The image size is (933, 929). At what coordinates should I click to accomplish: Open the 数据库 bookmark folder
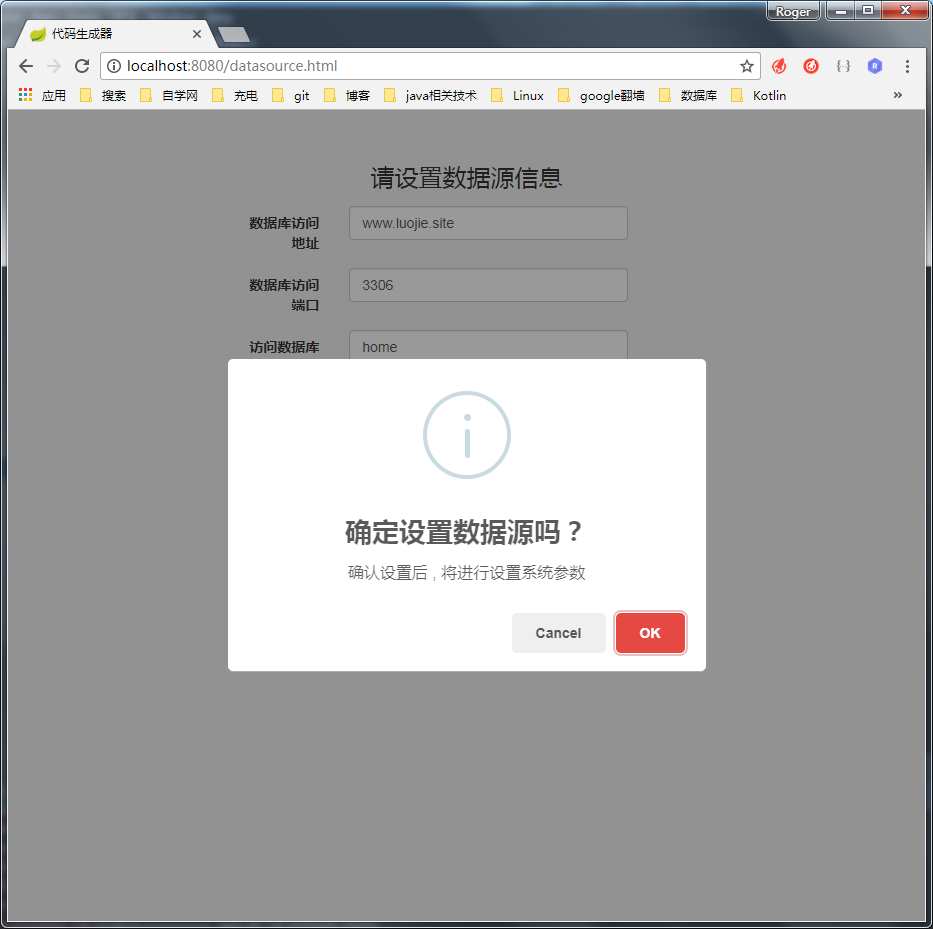688,95
